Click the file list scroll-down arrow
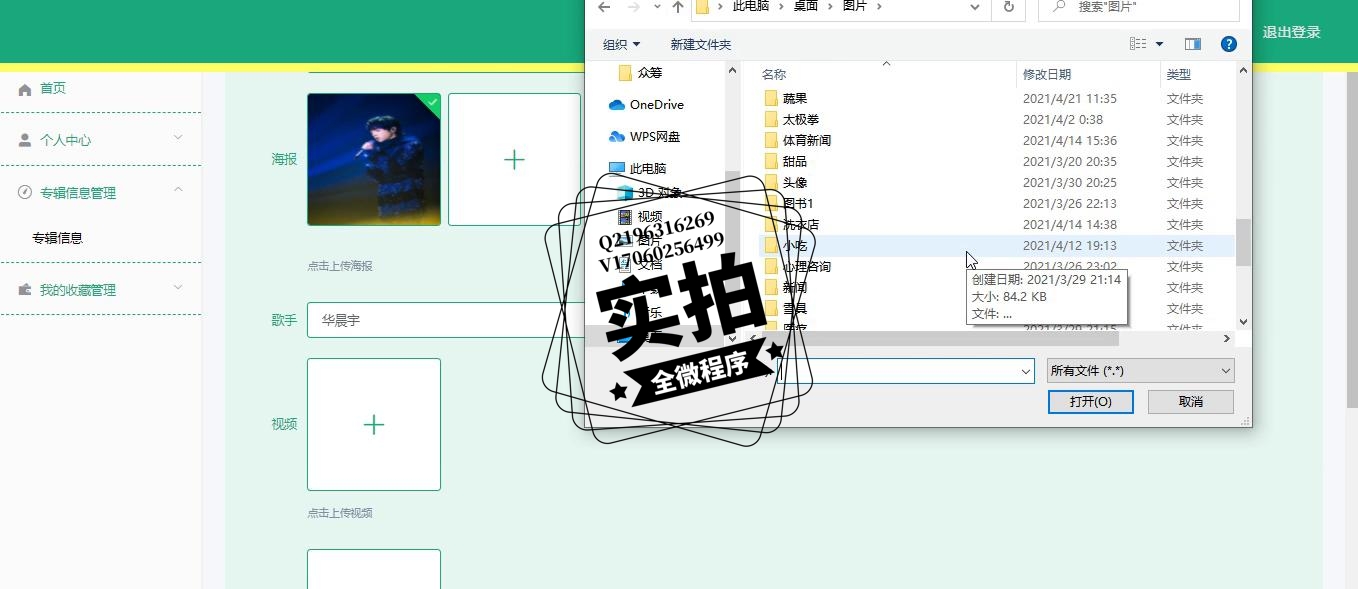 tap(1244, 322)
